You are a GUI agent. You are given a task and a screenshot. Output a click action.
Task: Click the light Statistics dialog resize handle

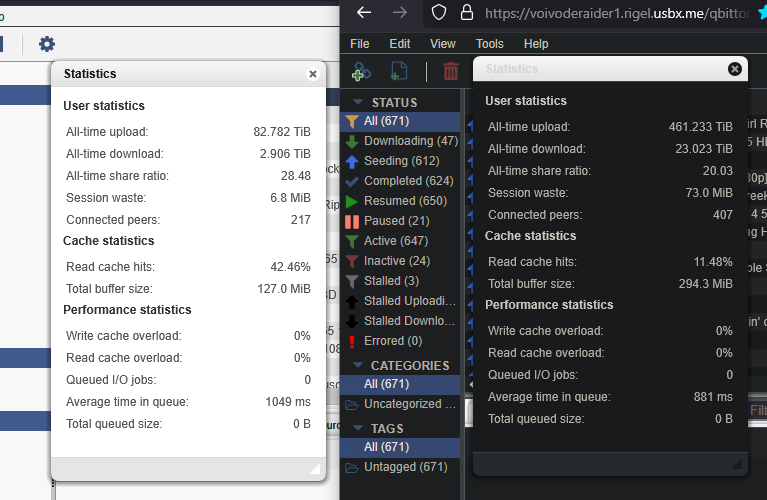[x=315, y=469]
